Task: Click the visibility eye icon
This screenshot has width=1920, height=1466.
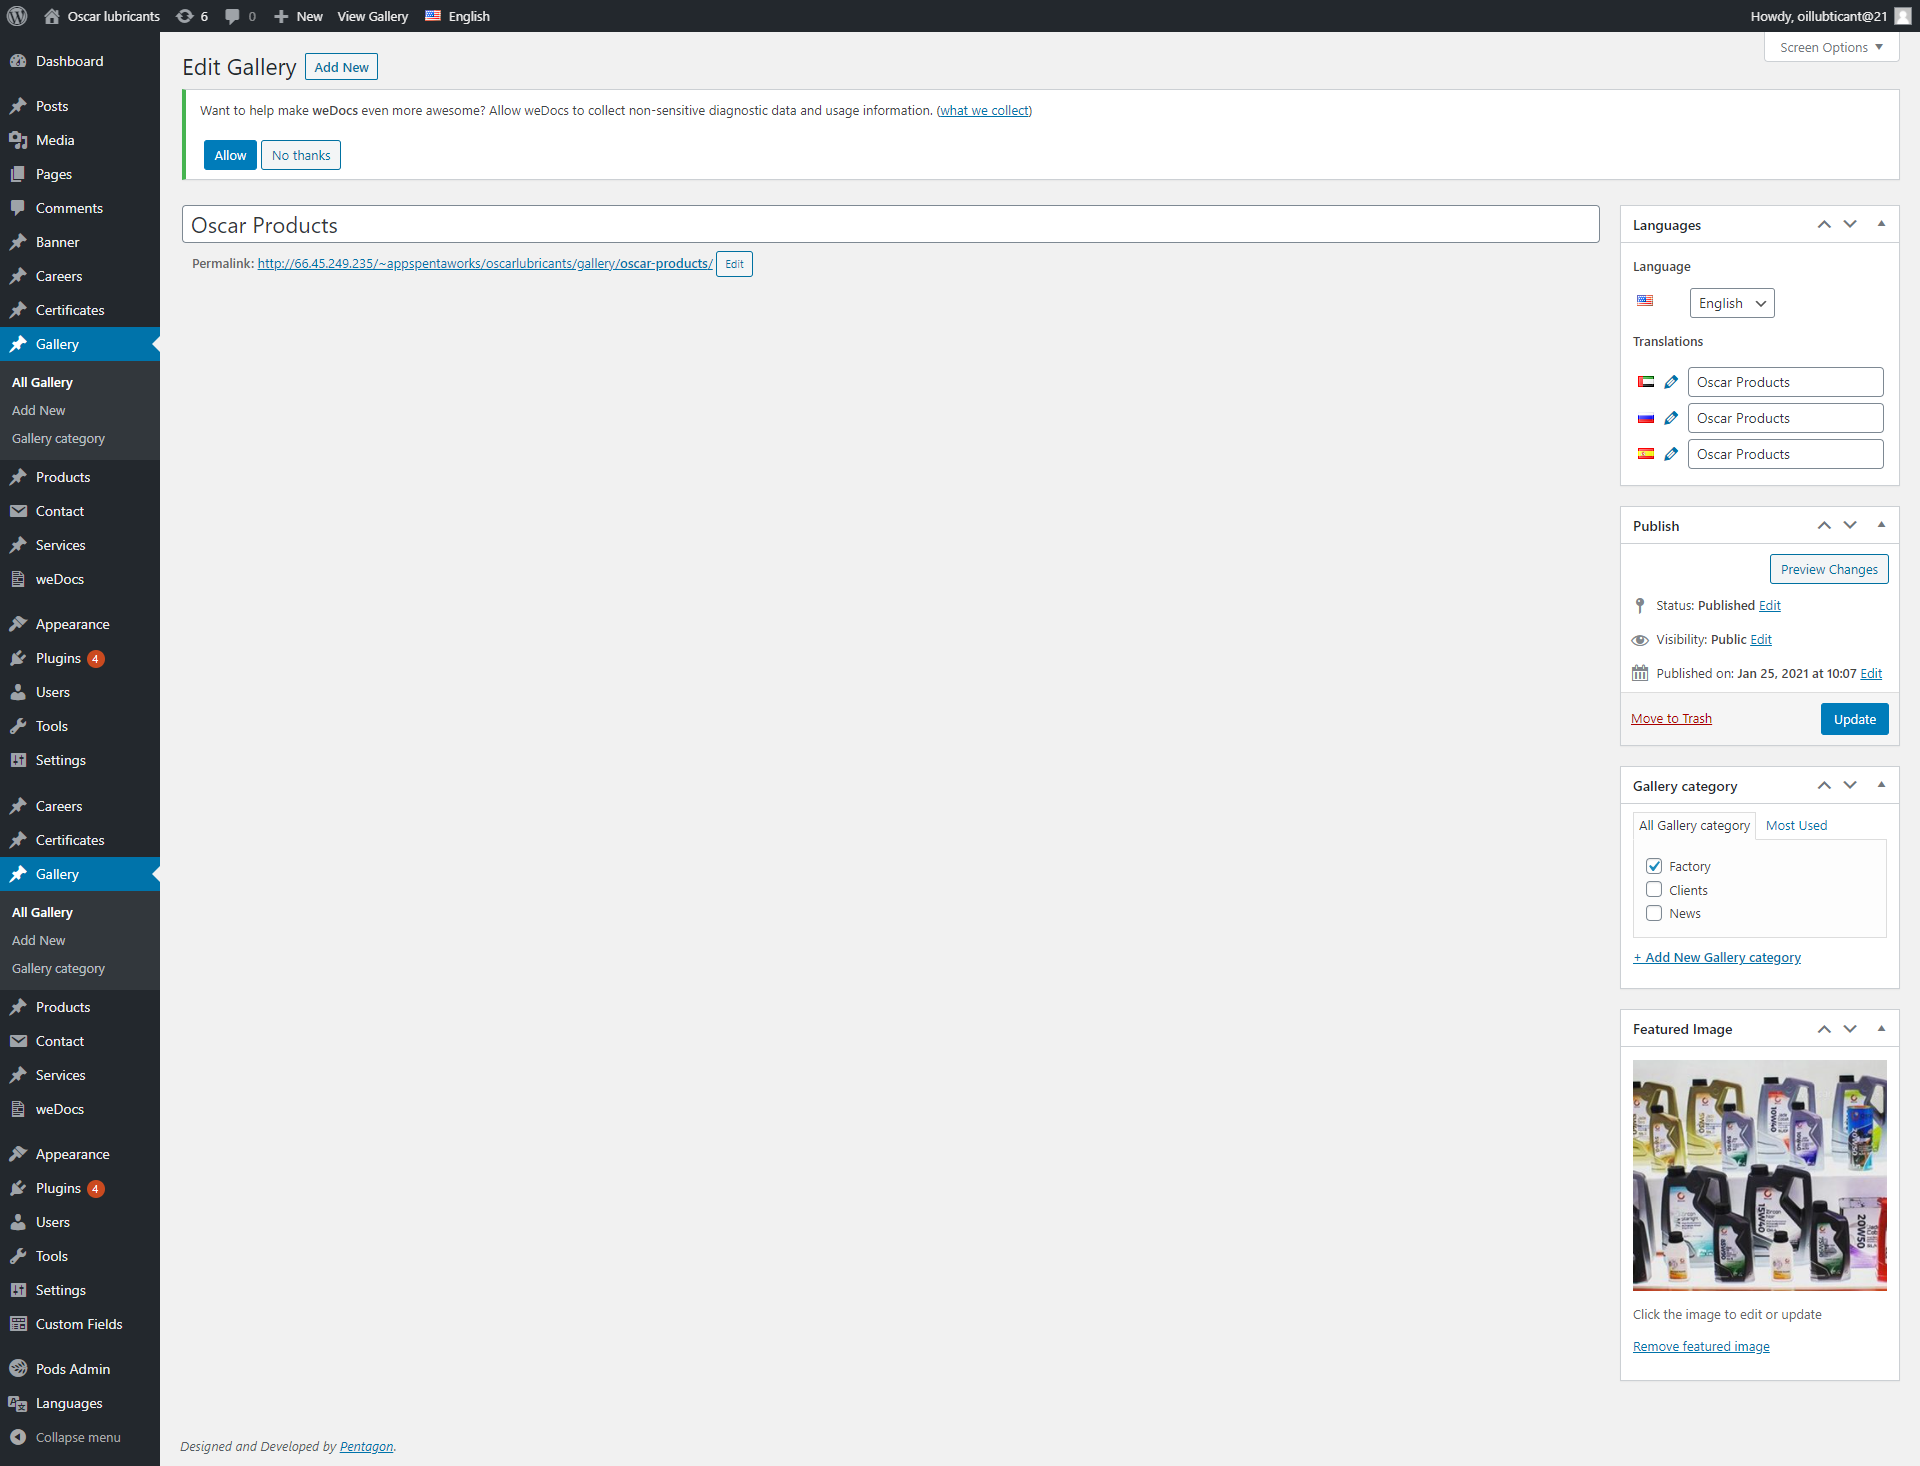Action: tap(1640, 640)
